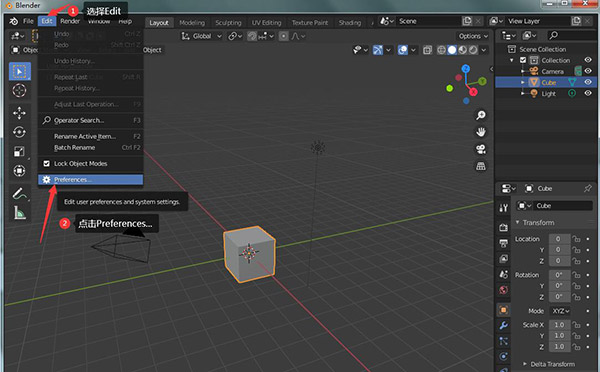Click new scene icon beside Scene
Viewport: 600px width, 372px height.
[467, 21]
